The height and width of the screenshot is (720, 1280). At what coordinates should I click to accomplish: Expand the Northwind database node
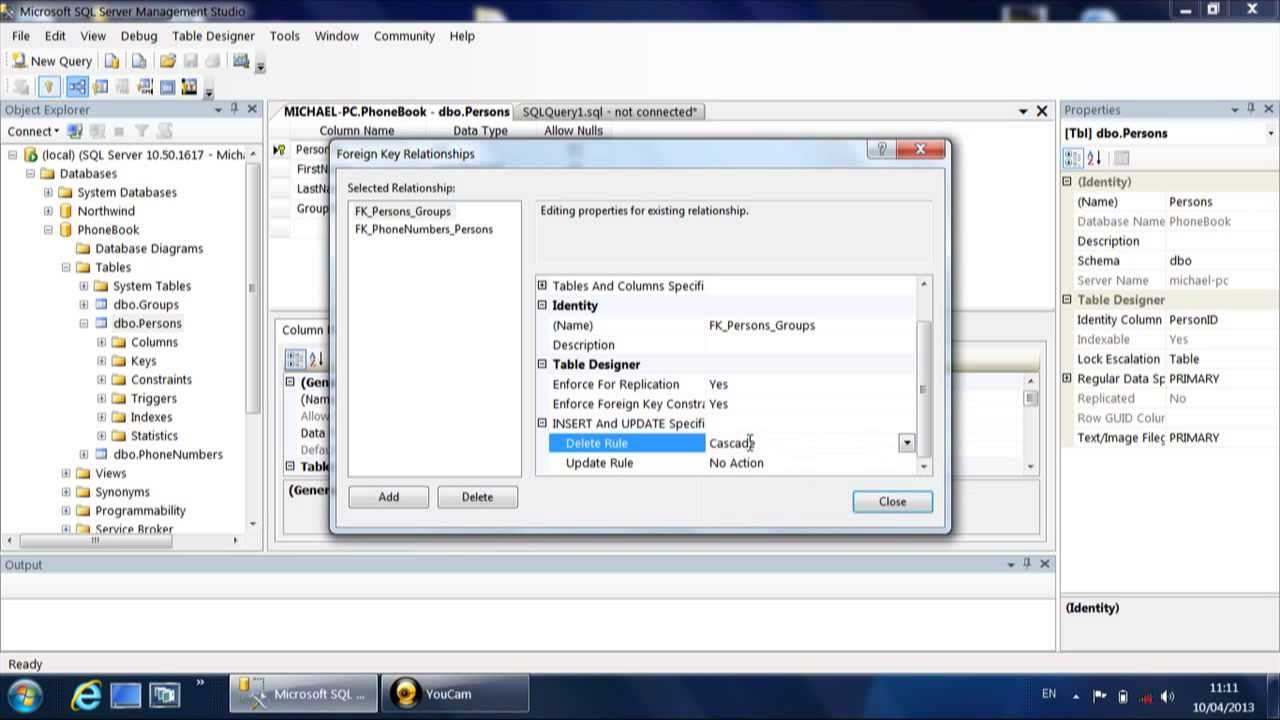48,211
